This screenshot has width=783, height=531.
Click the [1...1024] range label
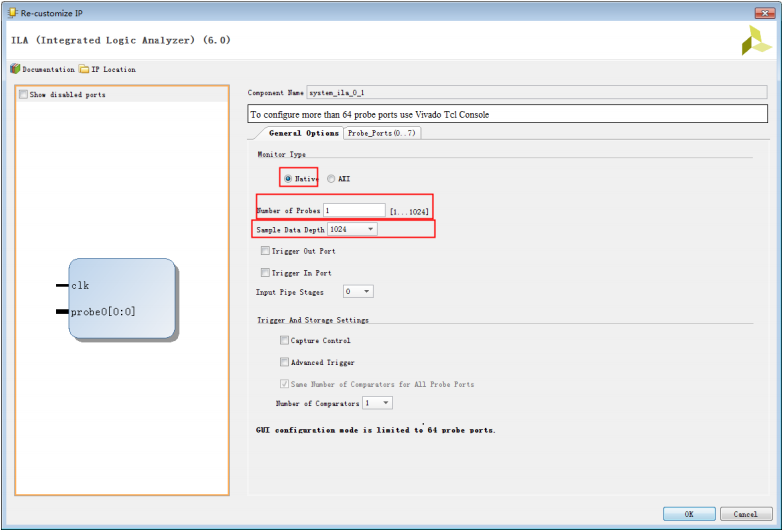click(409, 212)
